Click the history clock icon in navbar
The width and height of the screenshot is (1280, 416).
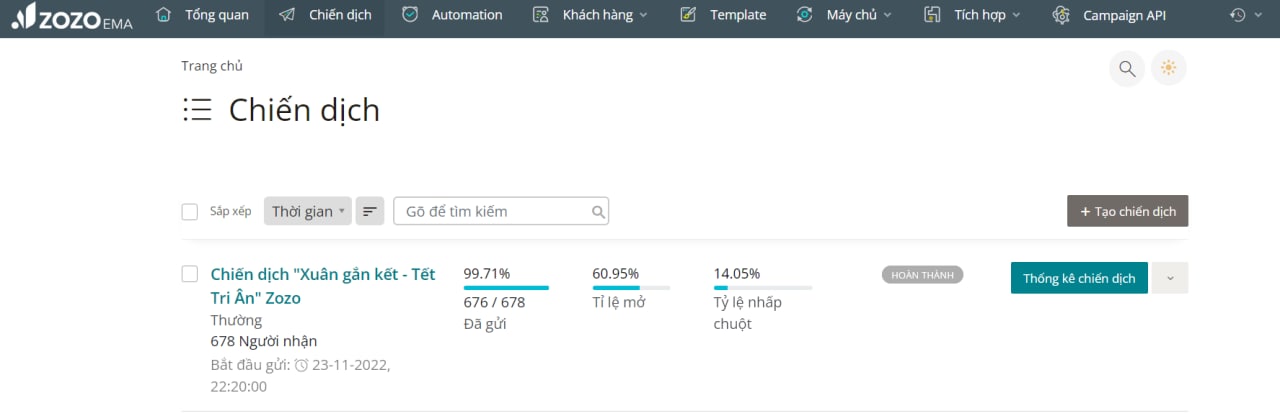pos(1238,15)
